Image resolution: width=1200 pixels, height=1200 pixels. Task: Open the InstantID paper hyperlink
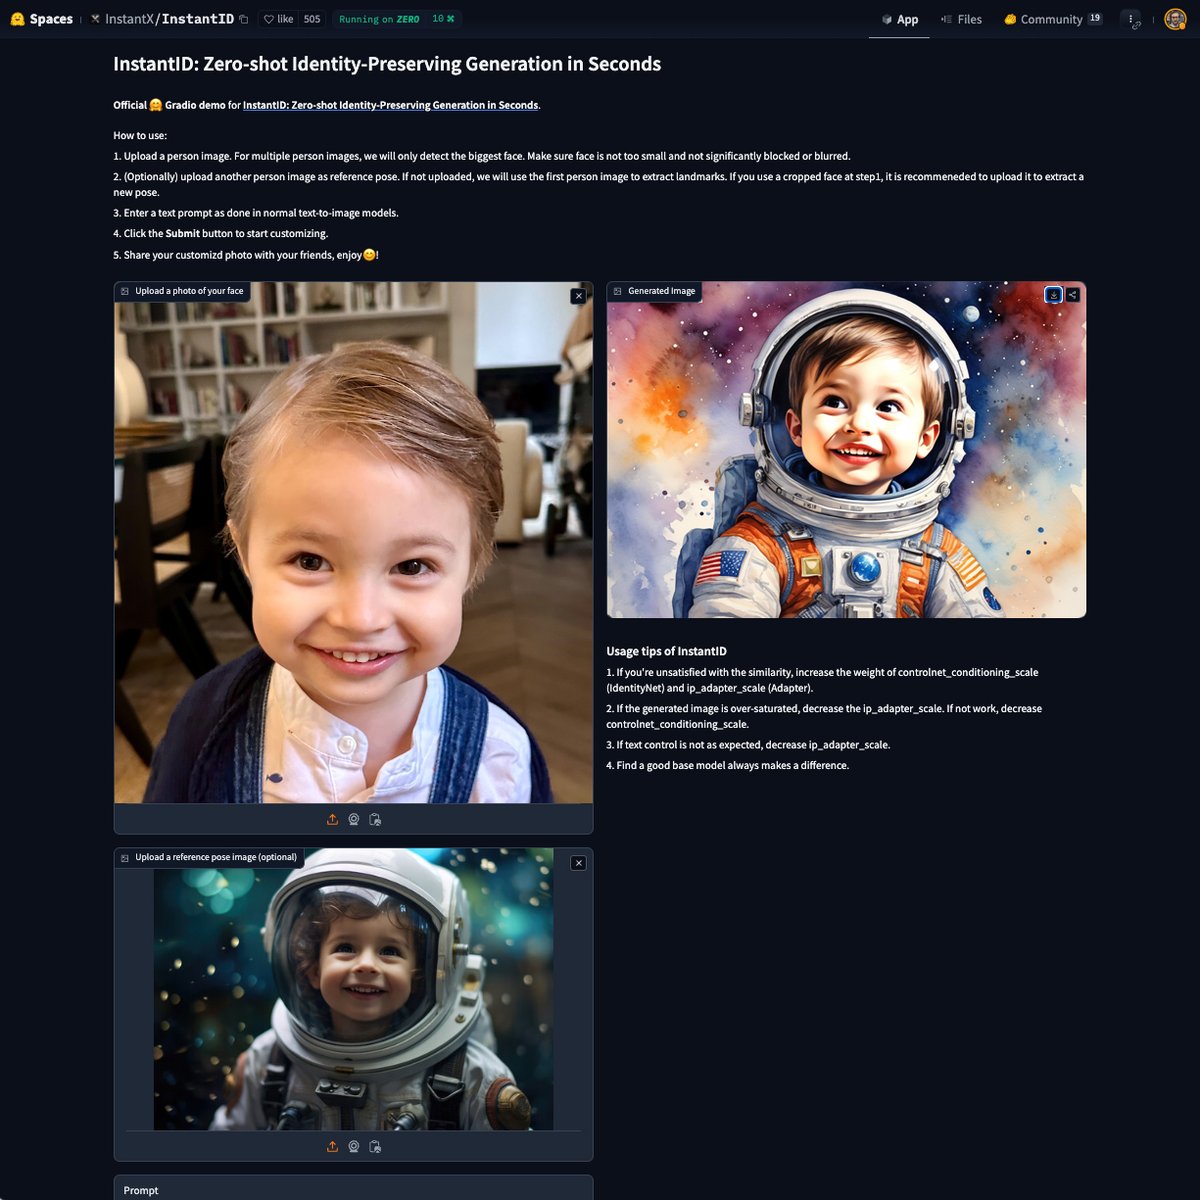pos(390,105)
